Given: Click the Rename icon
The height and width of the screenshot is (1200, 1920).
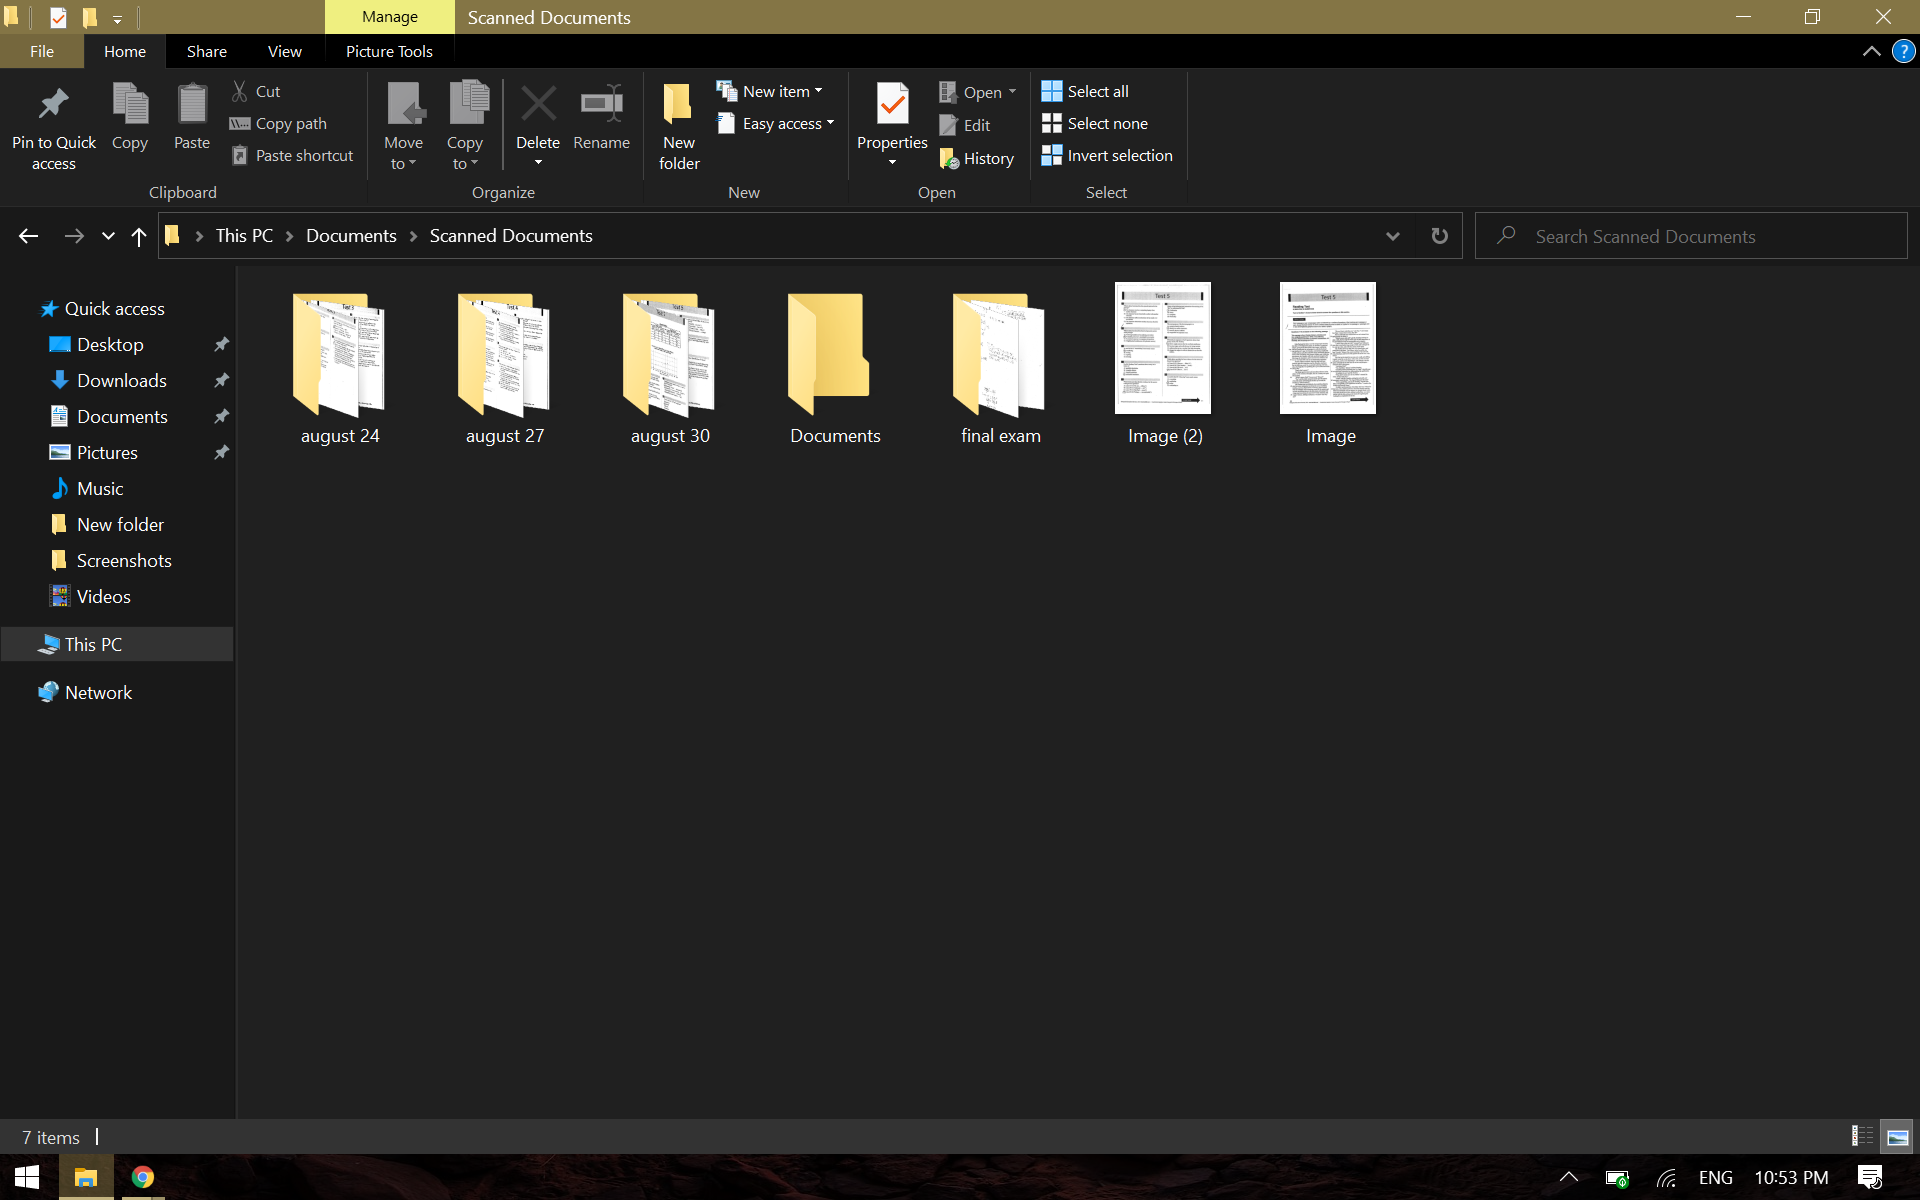Looking at the screenshot, I should (x=602, y=103).
